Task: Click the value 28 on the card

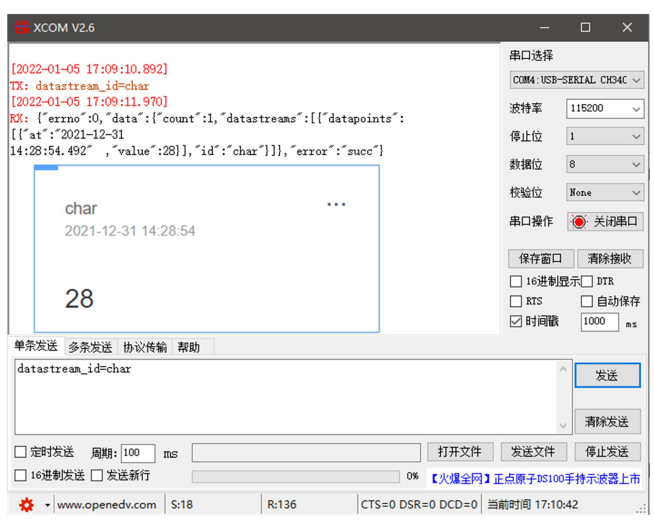Action: click(x=79, y=299)
